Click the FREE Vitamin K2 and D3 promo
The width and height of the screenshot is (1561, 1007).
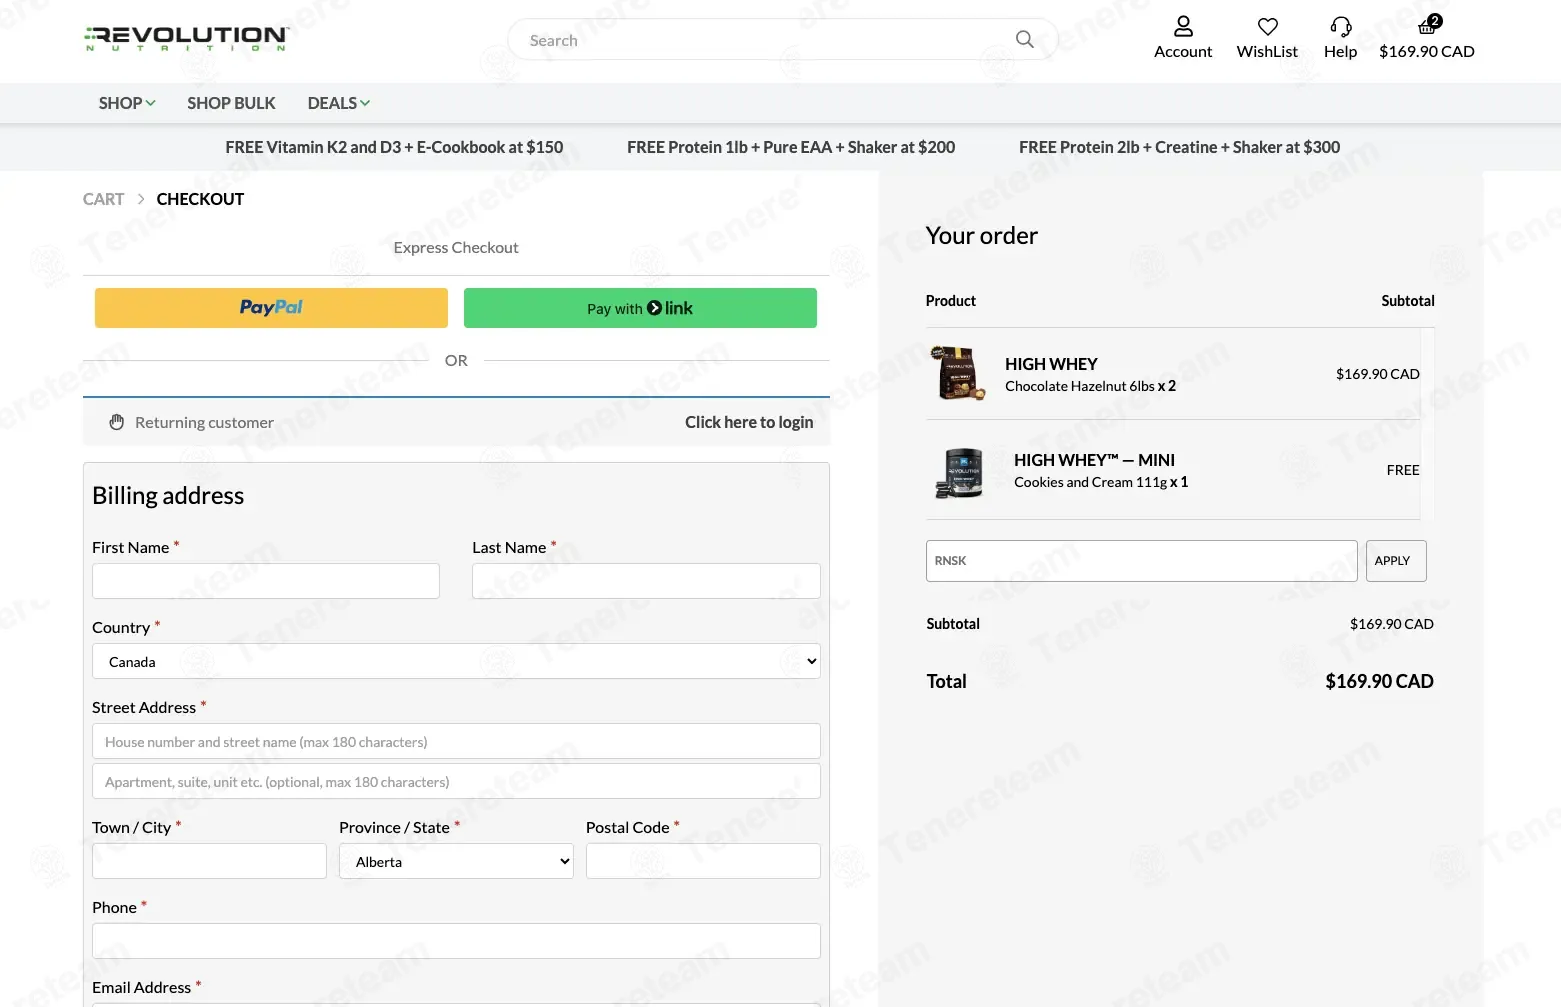point(394,147)
